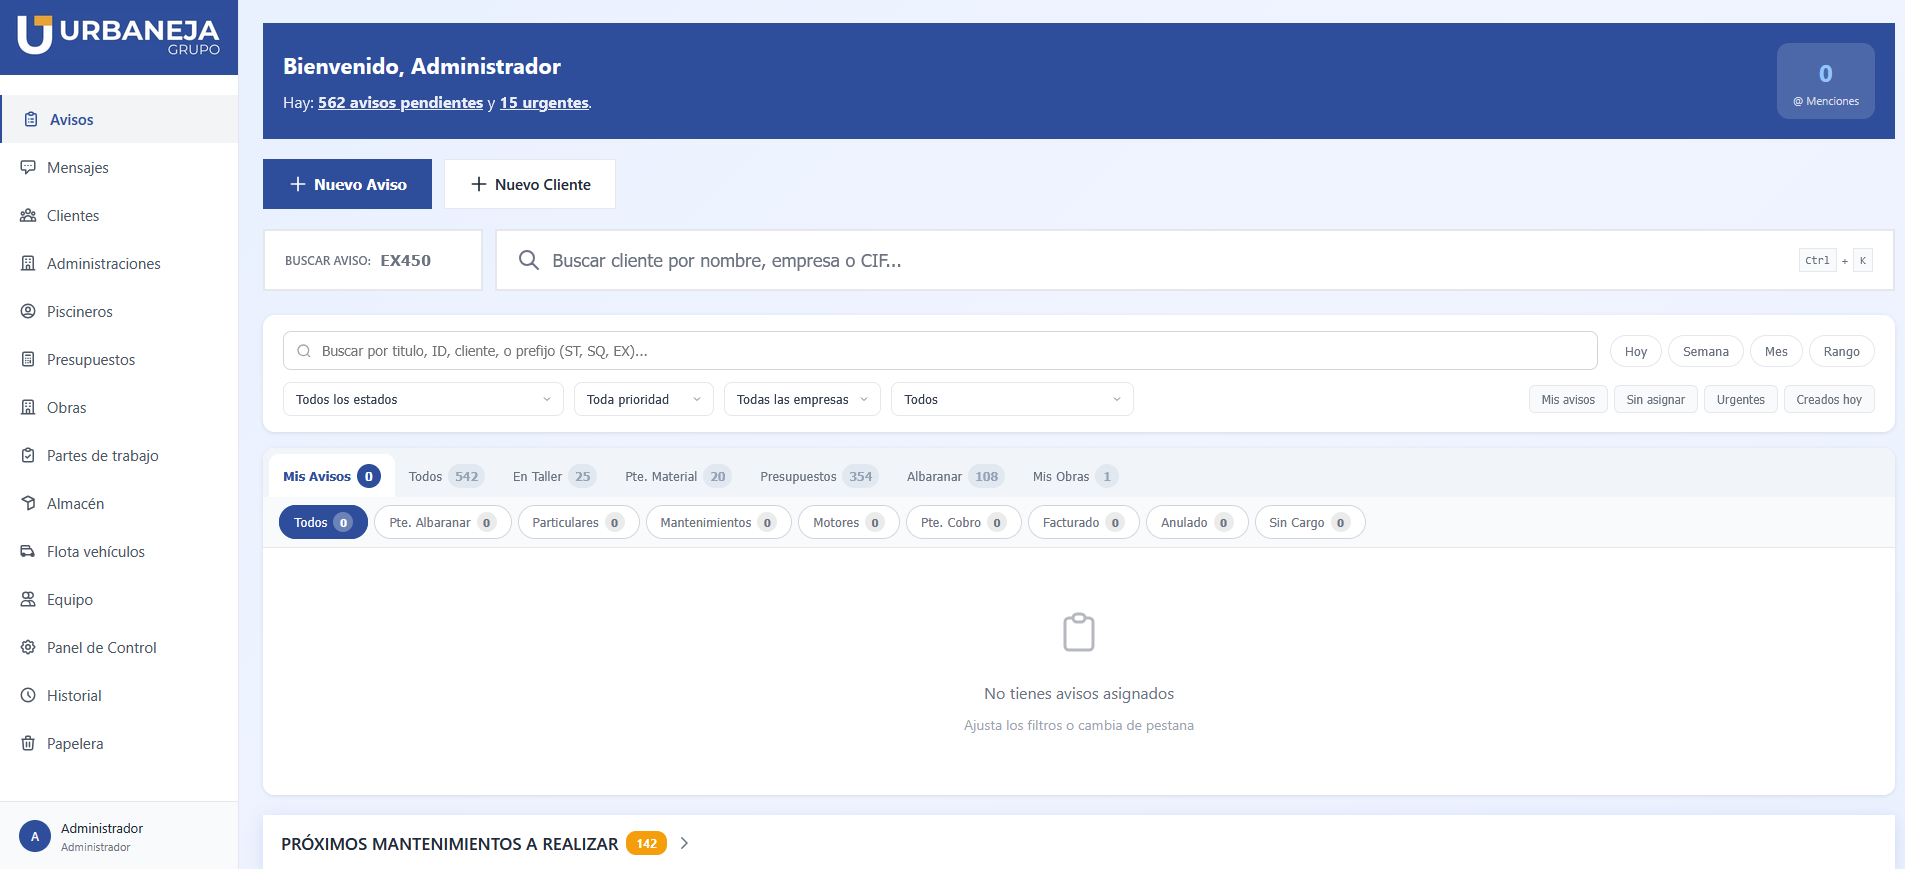
Task: Click the empty clipboard icon above the no-avisos message
Action: (1079, 632)
